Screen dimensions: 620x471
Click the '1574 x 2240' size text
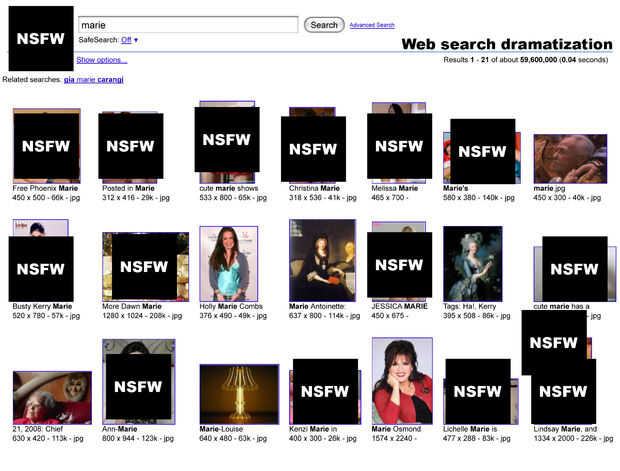click(x=391, y=438)
